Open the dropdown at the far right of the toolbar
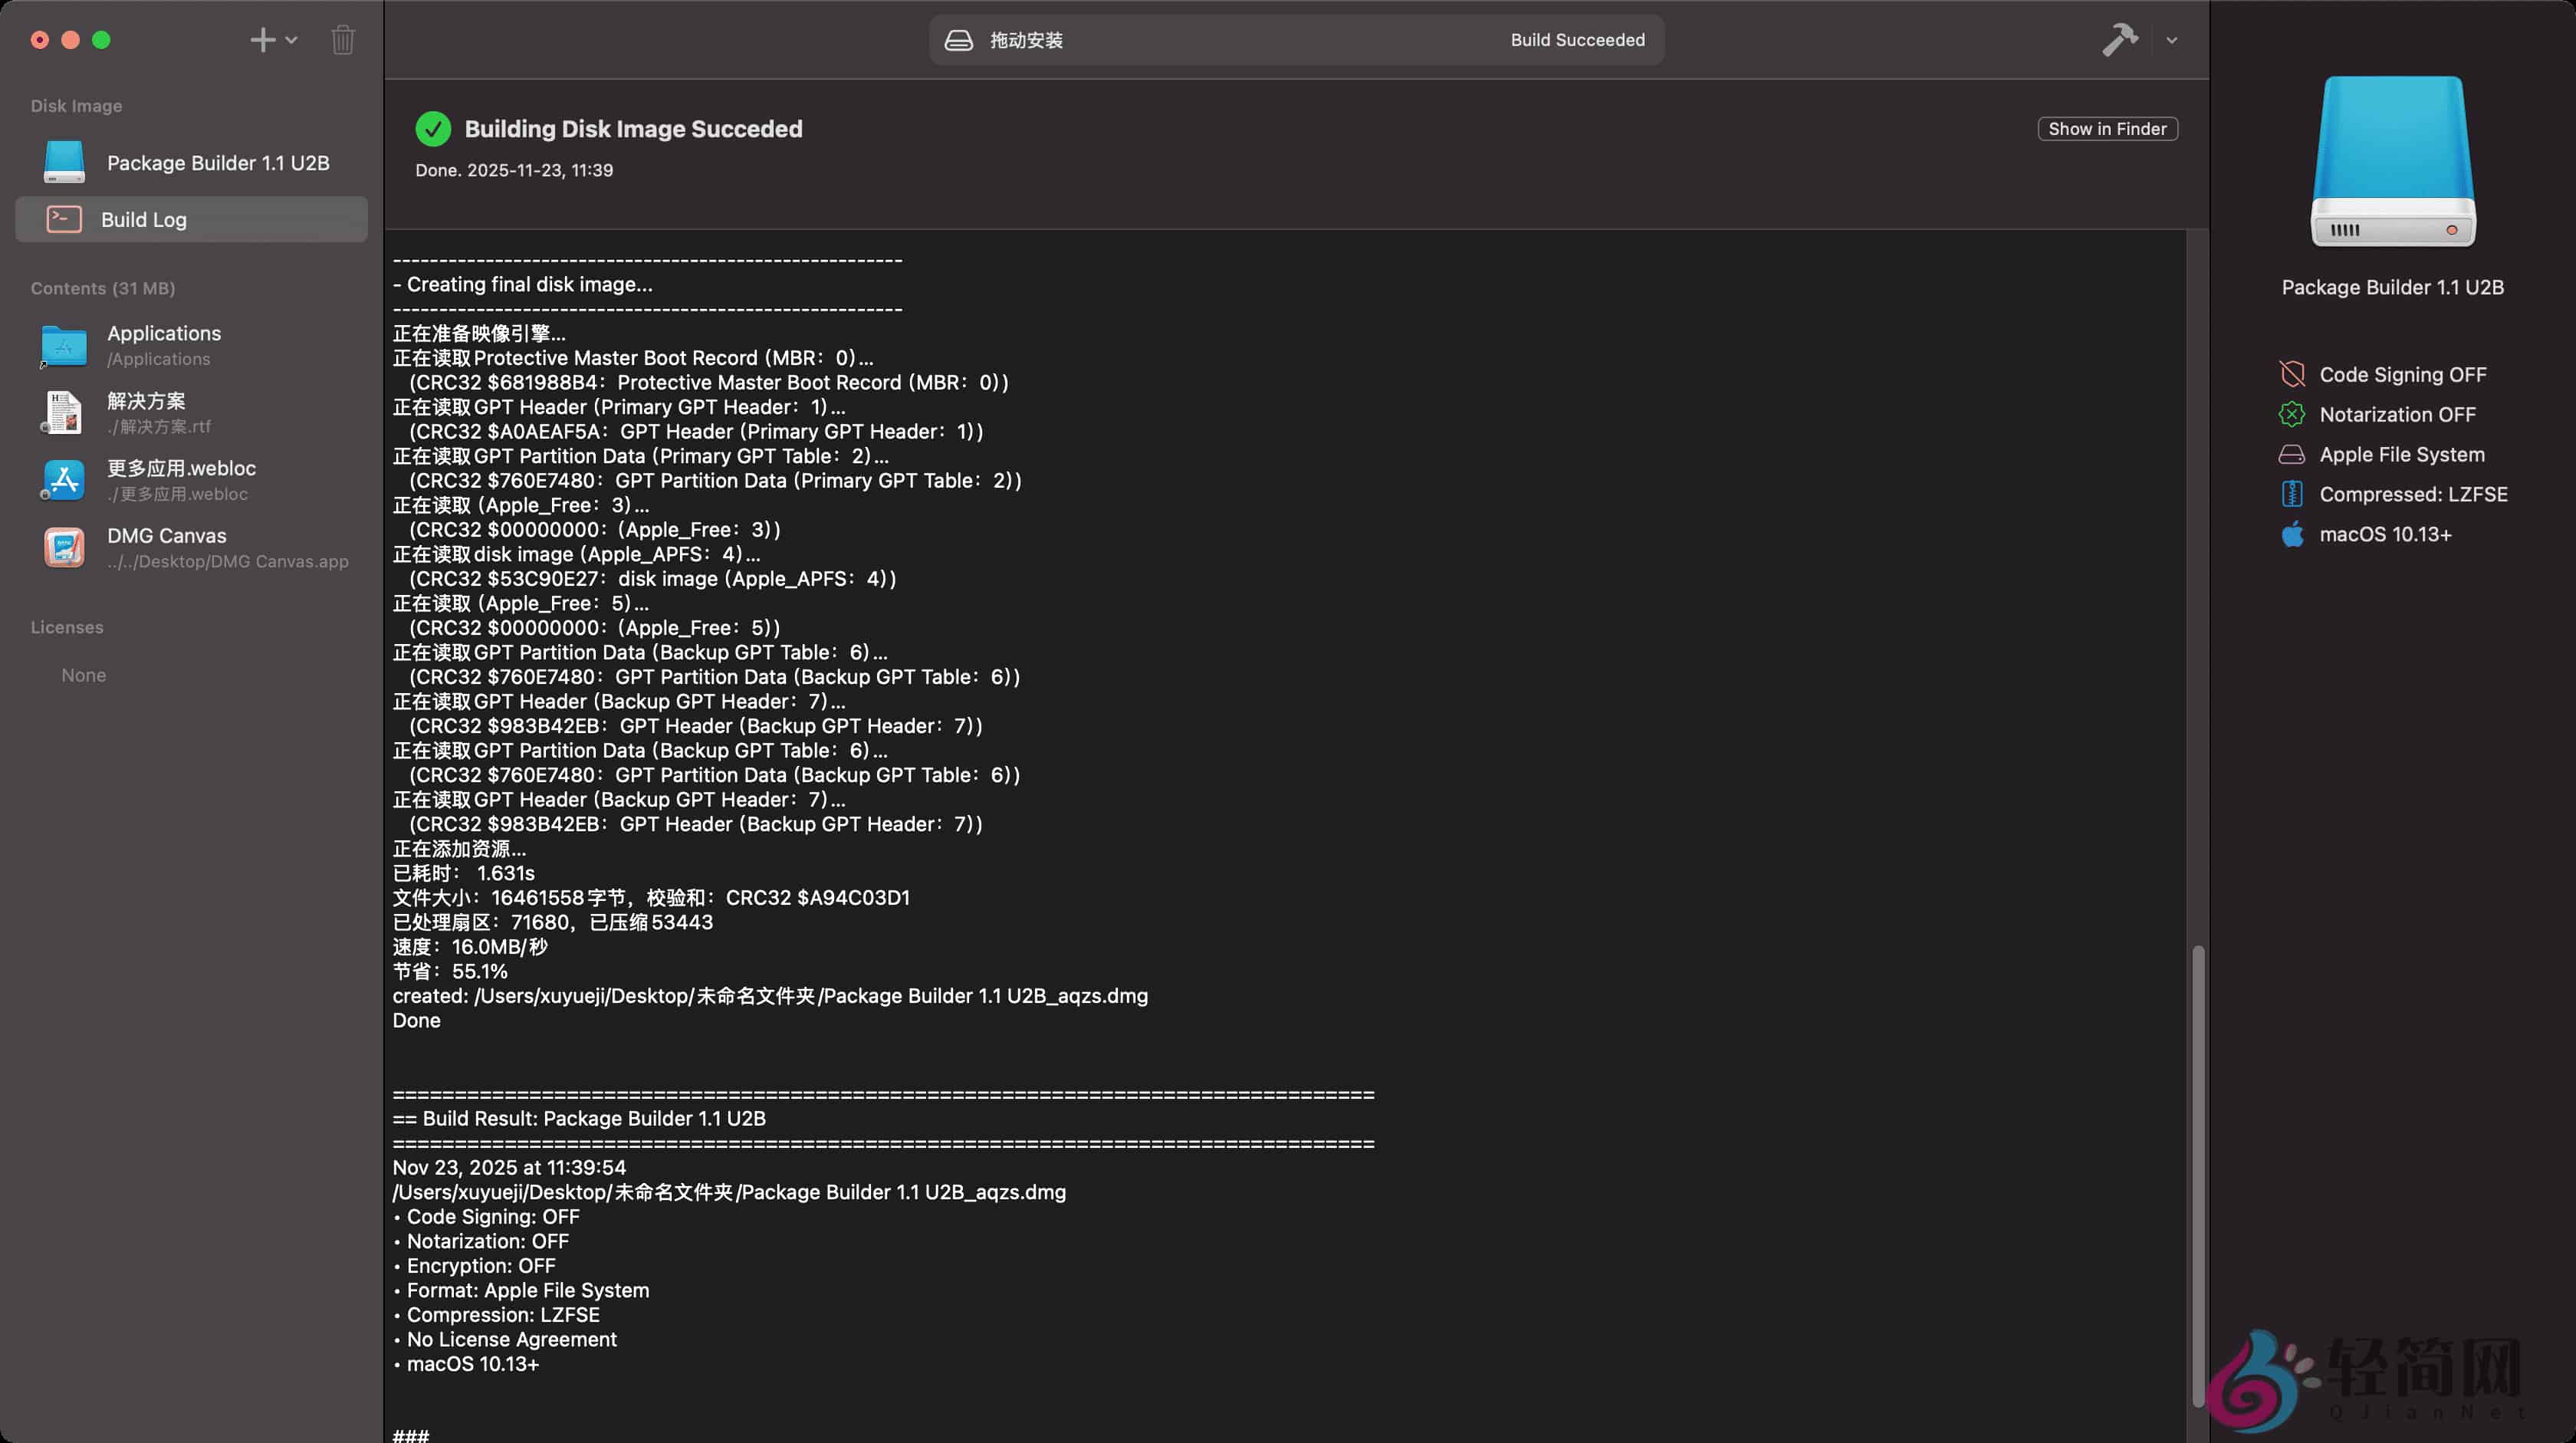 pos(2171,40)
